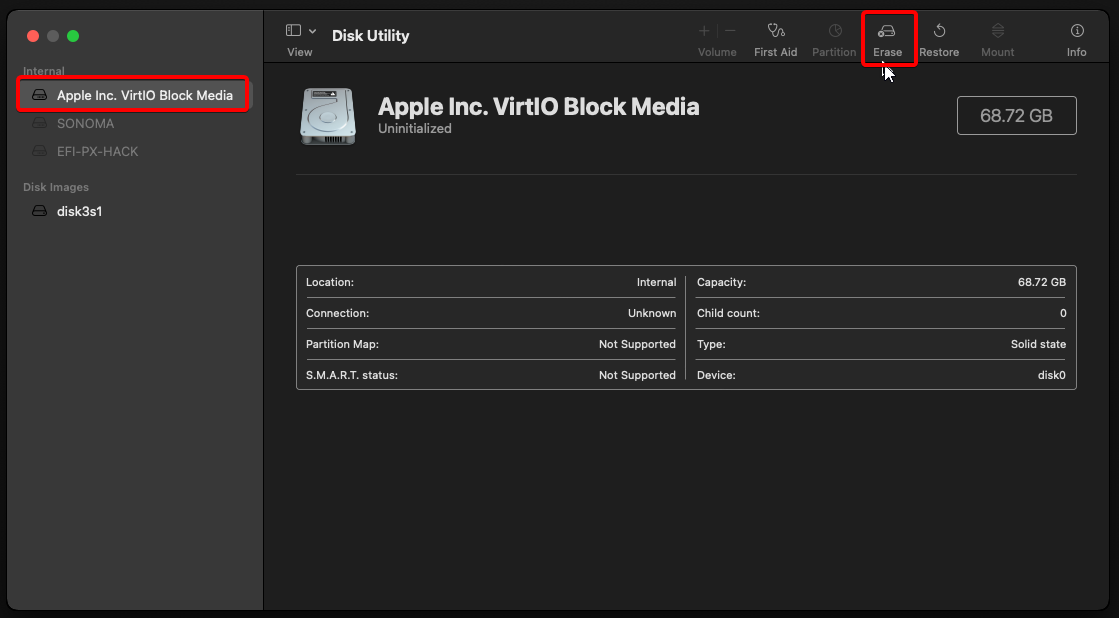Click Partition Map value Not Supported
The width and height of the screenshot is (1119, 618).
click(x=637, y=344)
